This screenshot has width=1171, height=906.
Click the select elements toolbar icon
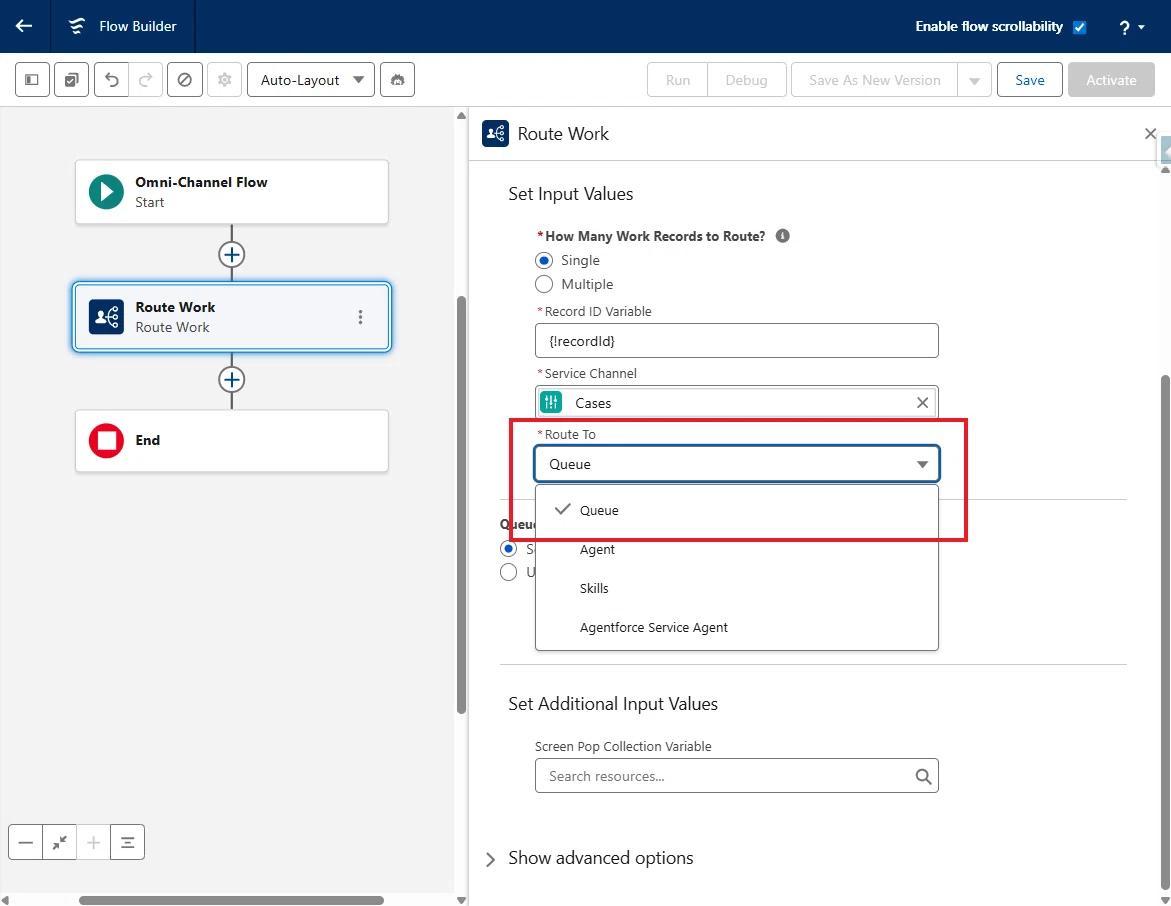72,79
